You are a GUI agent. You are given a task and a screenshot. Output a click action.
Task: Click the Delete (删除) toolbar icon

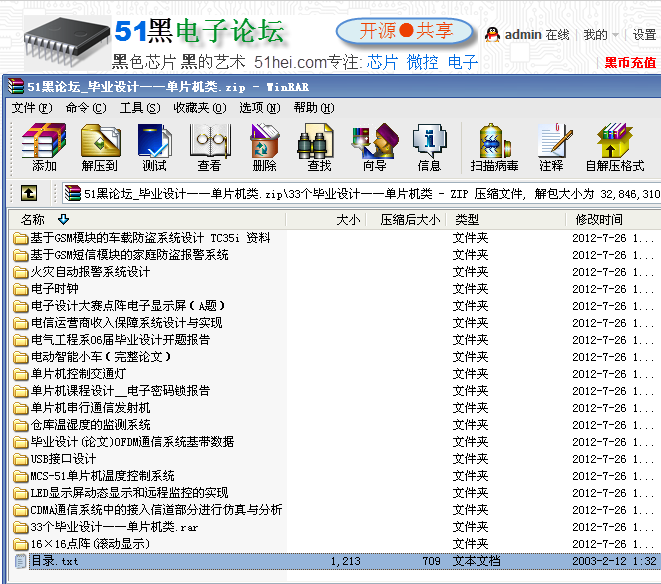pyautogui.click(x=264, y=140)
